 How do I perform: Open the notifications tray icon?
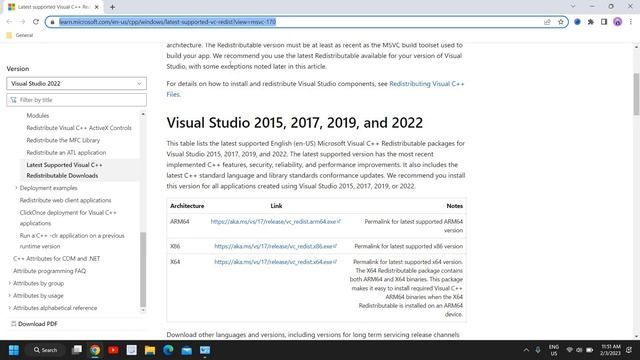click(629, 350)
